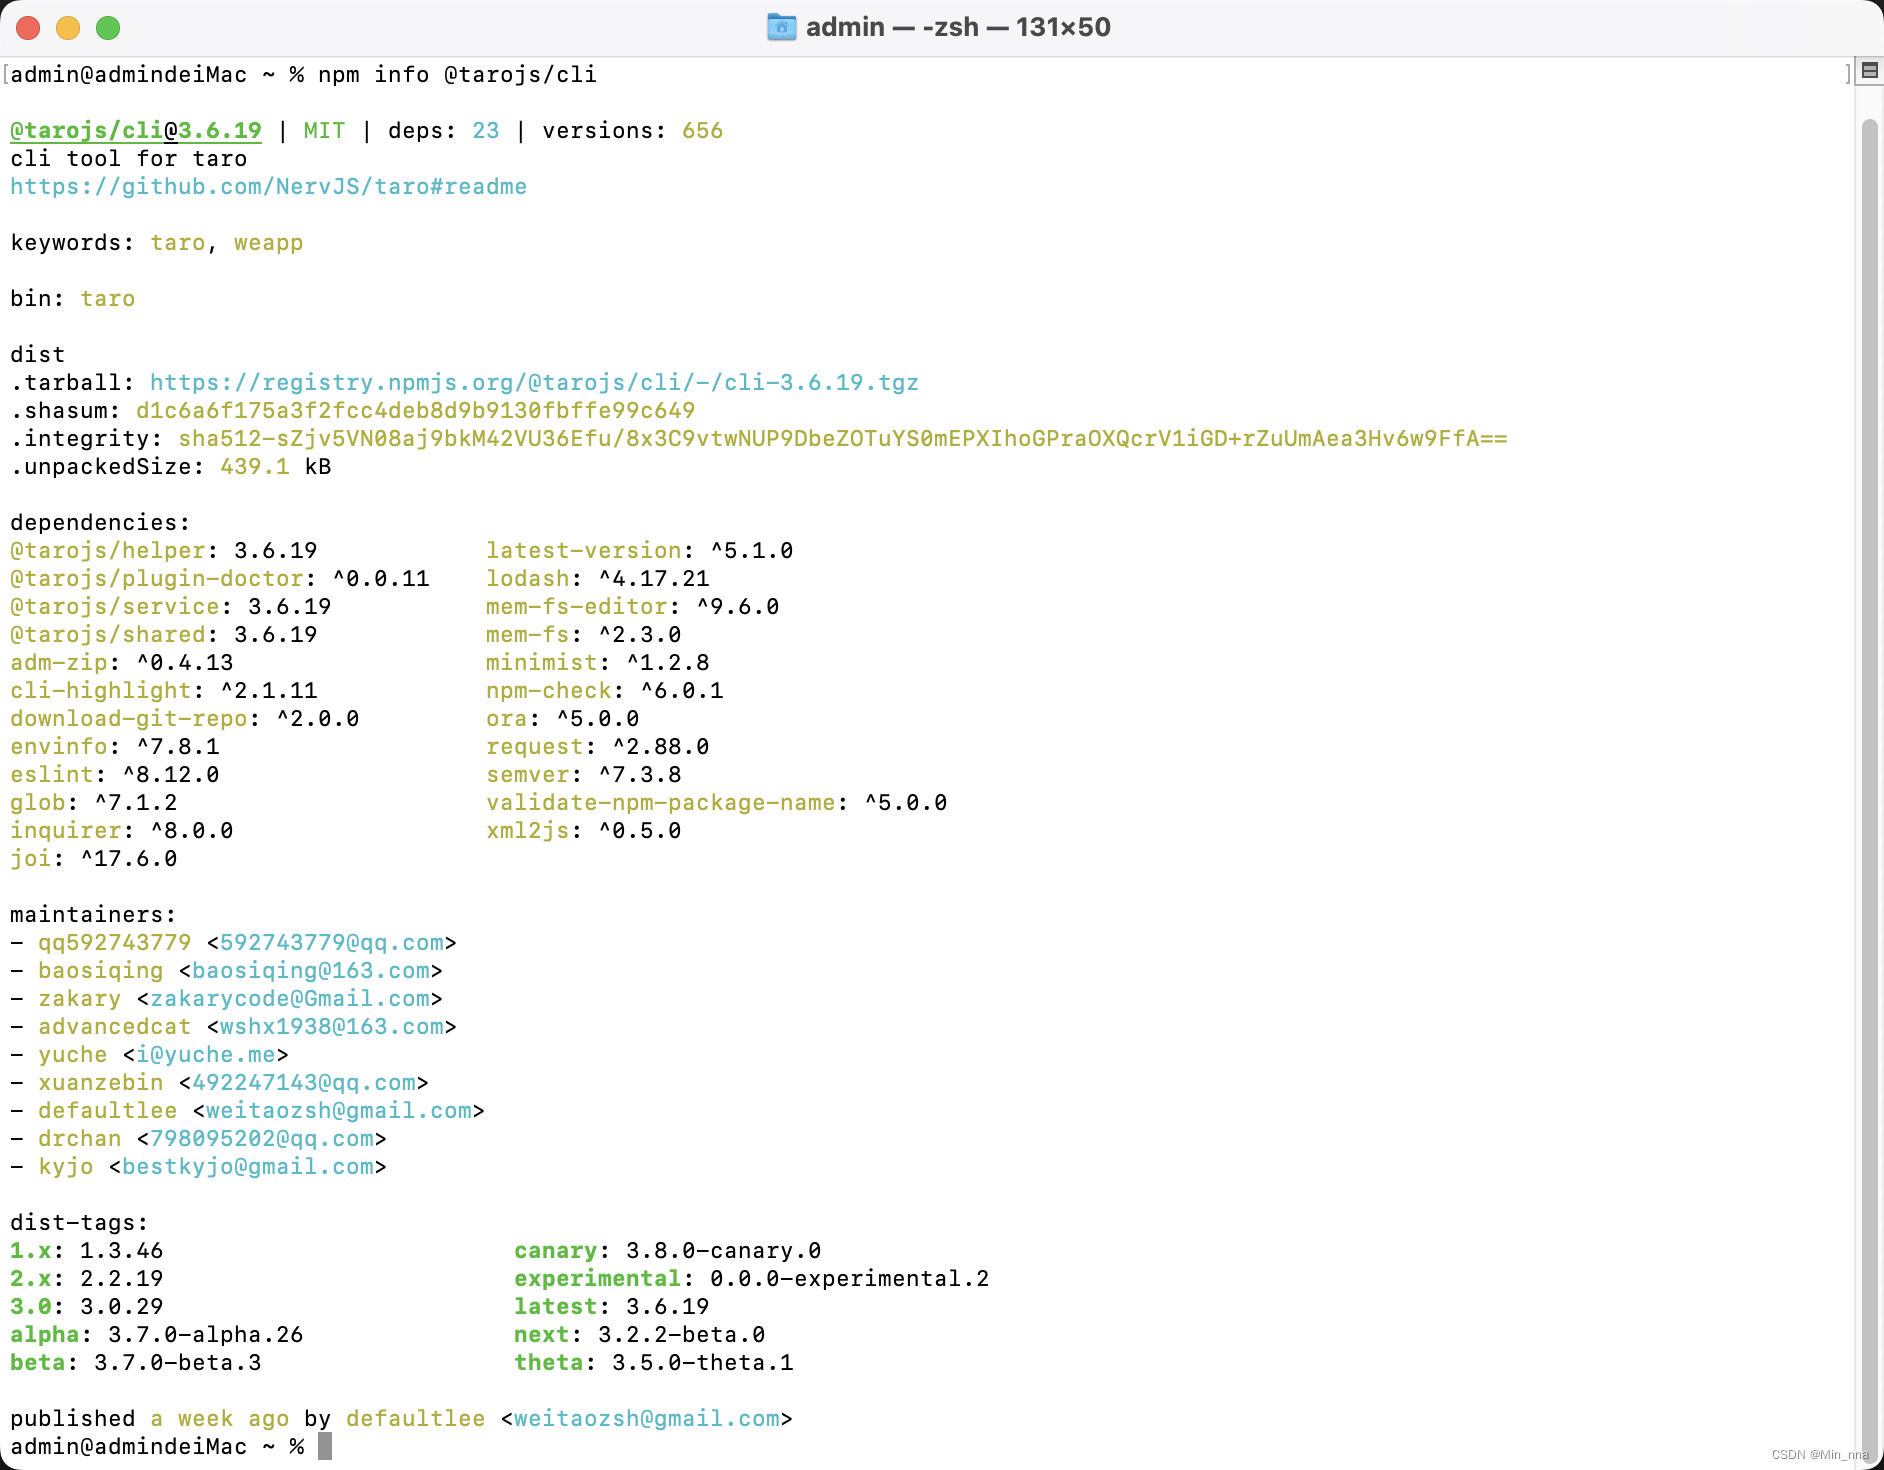Screen dimensions: 1884x1470
Task: Click the 'npm-check' dependency
Action: coord(549,691)
